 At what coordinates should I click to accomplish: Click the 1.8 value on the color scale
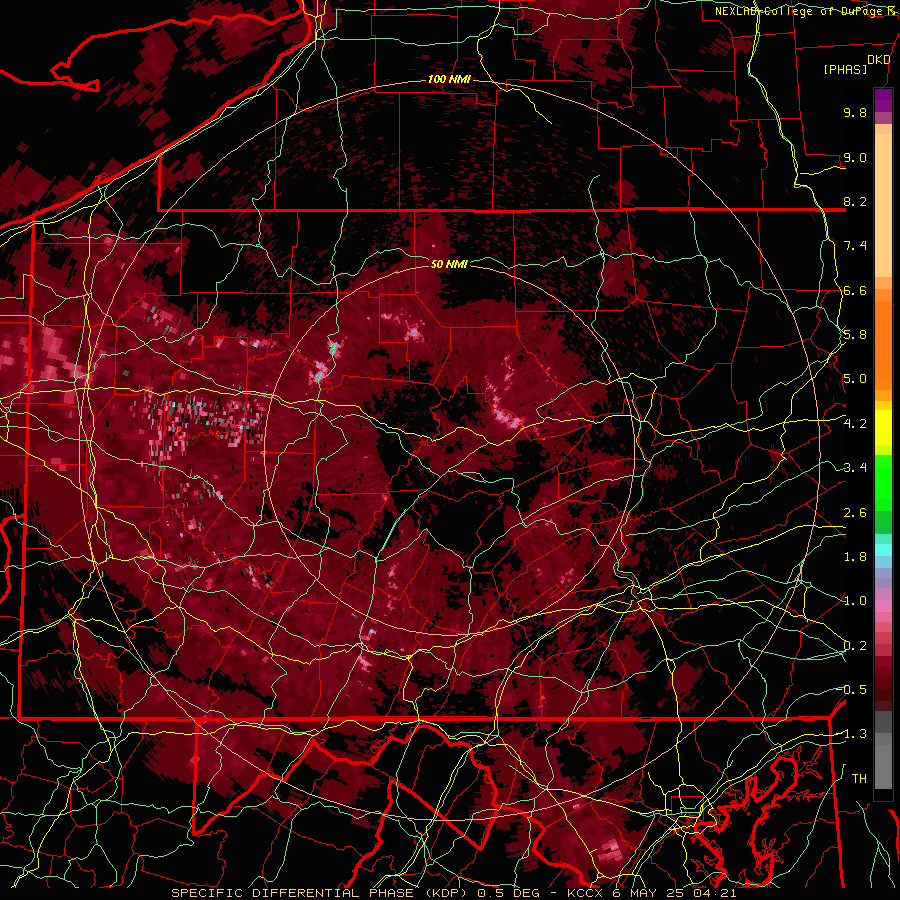pyautogui.click(x=855, y=557)
